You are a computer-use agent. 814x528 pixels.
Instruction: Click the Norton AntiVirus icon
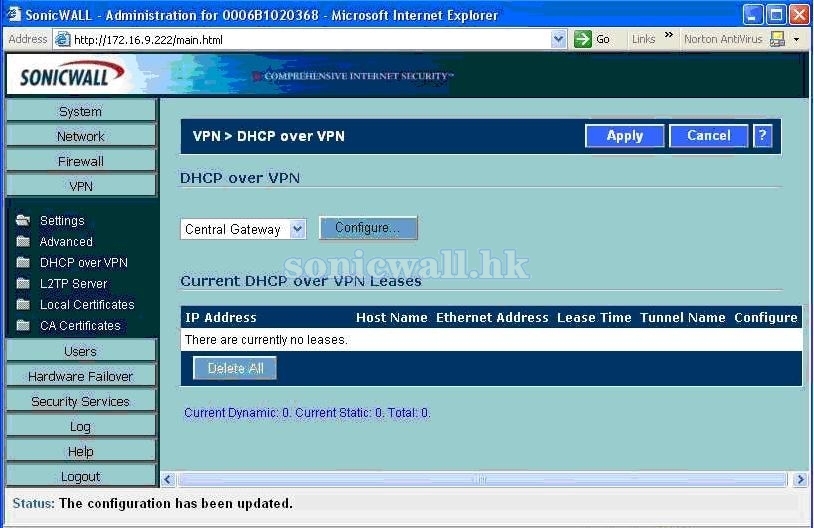[x=777, y=39]
